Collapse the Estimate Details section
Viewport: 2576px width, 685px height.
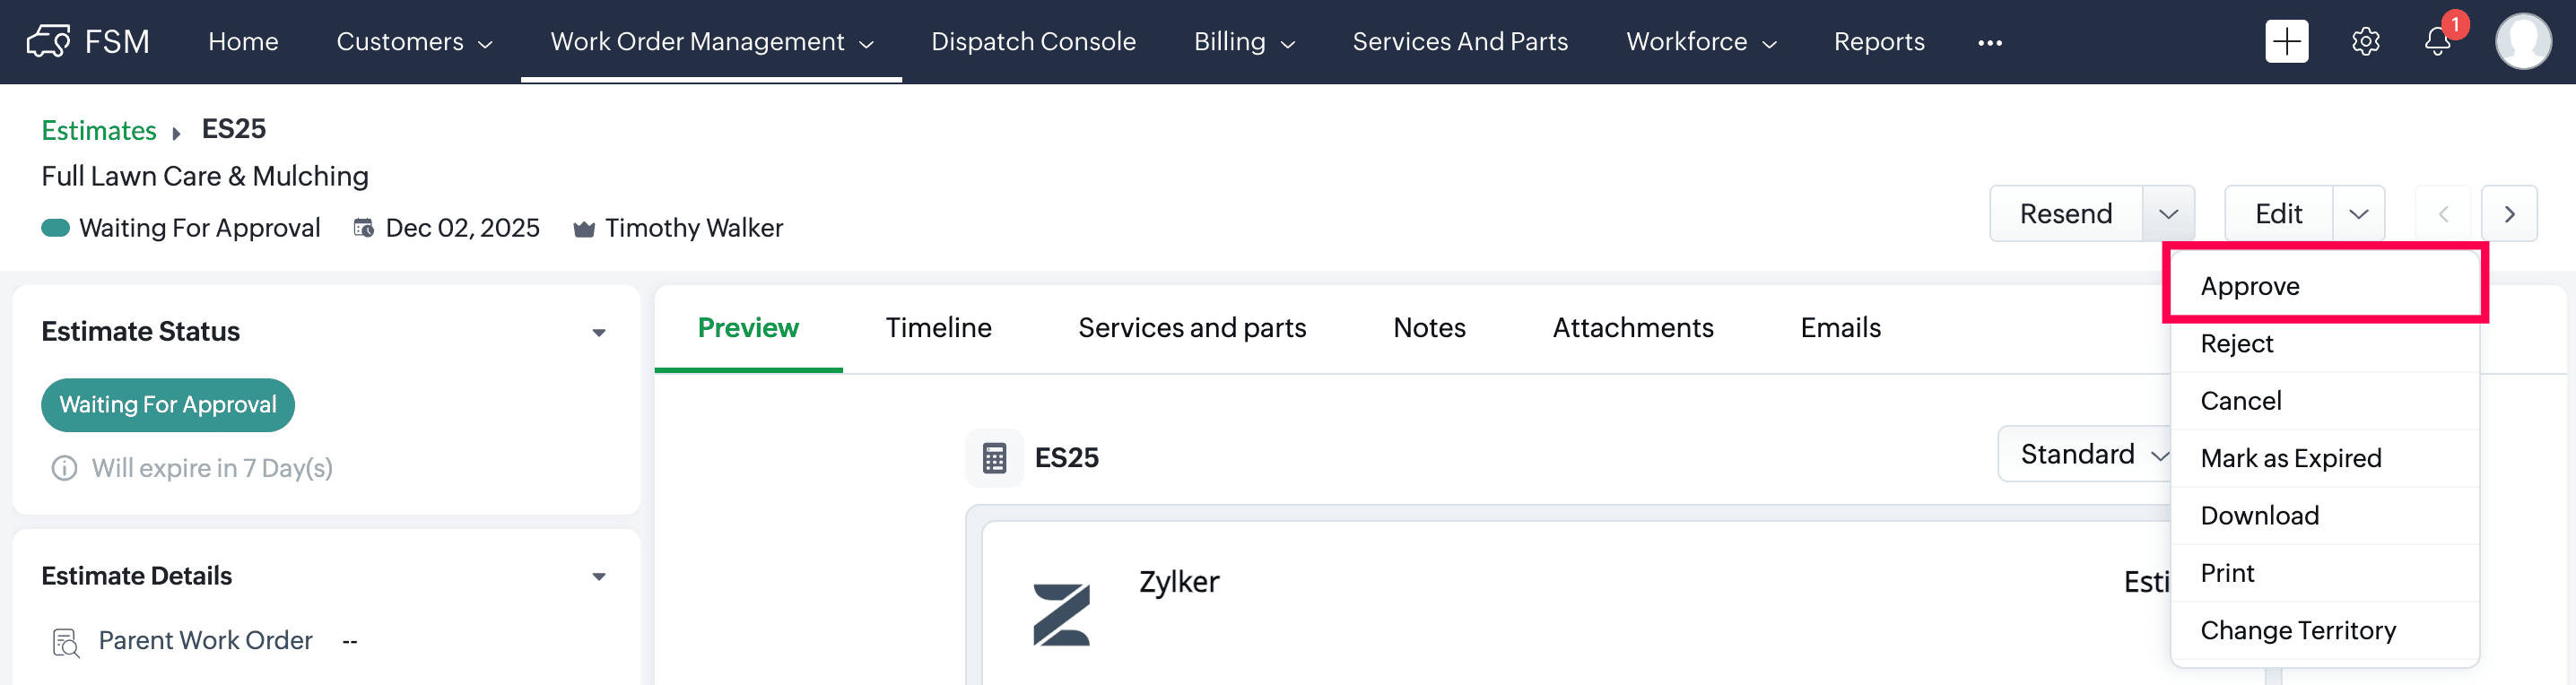point(599,576)
